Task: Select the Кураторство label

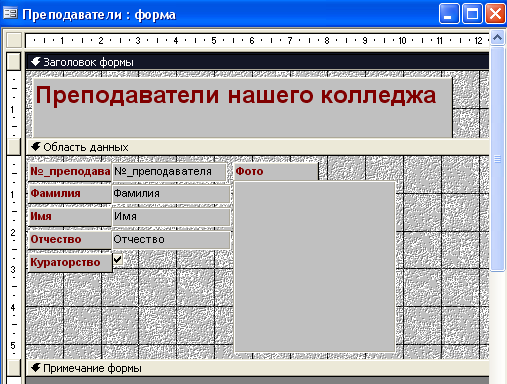Action: pos(70,263)
